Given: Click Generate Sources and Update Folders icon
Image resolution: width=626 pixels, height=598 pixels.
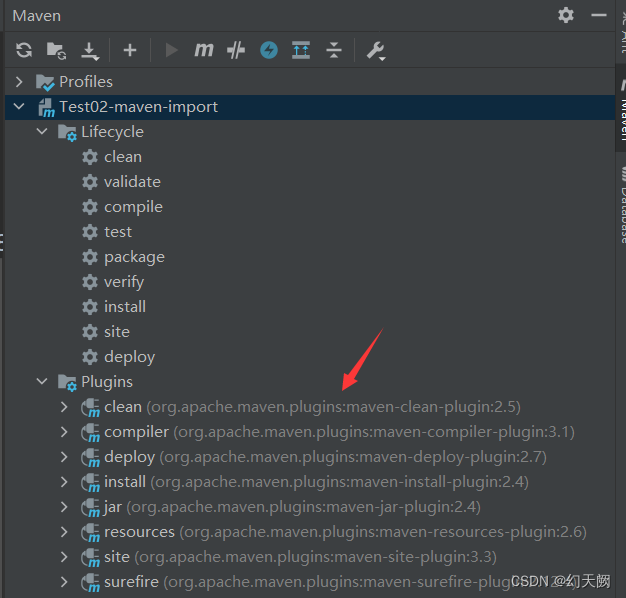Looking at the screenshot, I should click(x=56, y=51).
